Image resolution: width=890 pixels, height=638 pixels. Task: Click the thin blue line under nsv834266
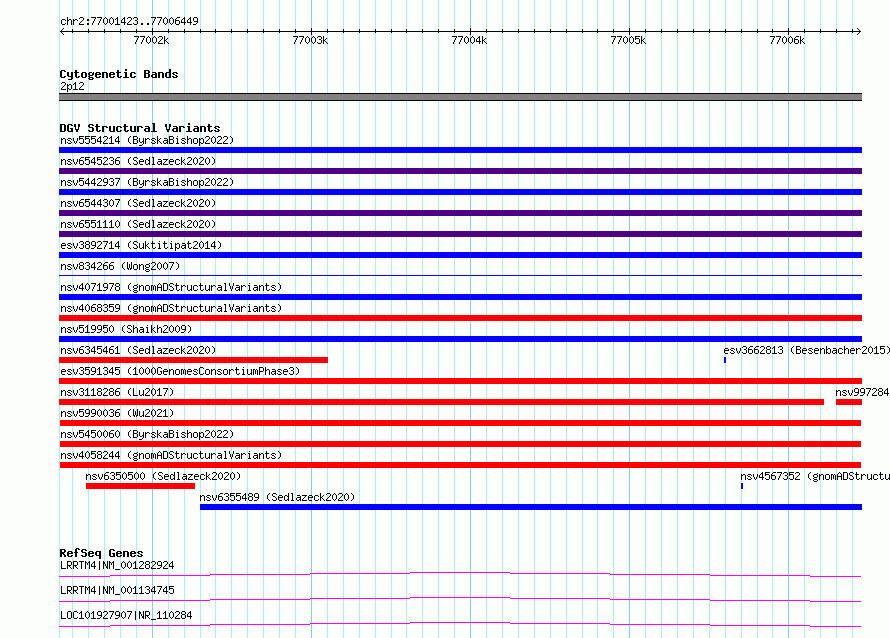tap(460, 275)
